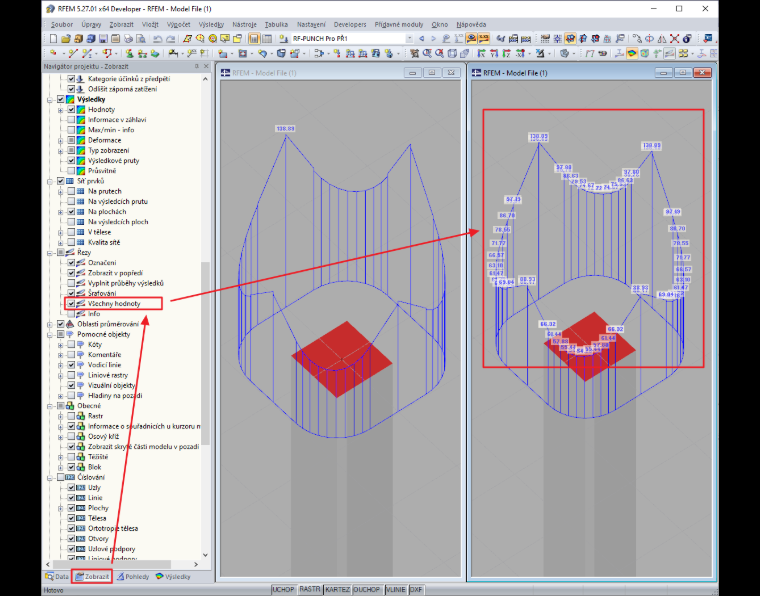Click the Open folder icon
This screenshot has height=596, width=760.
66,39
